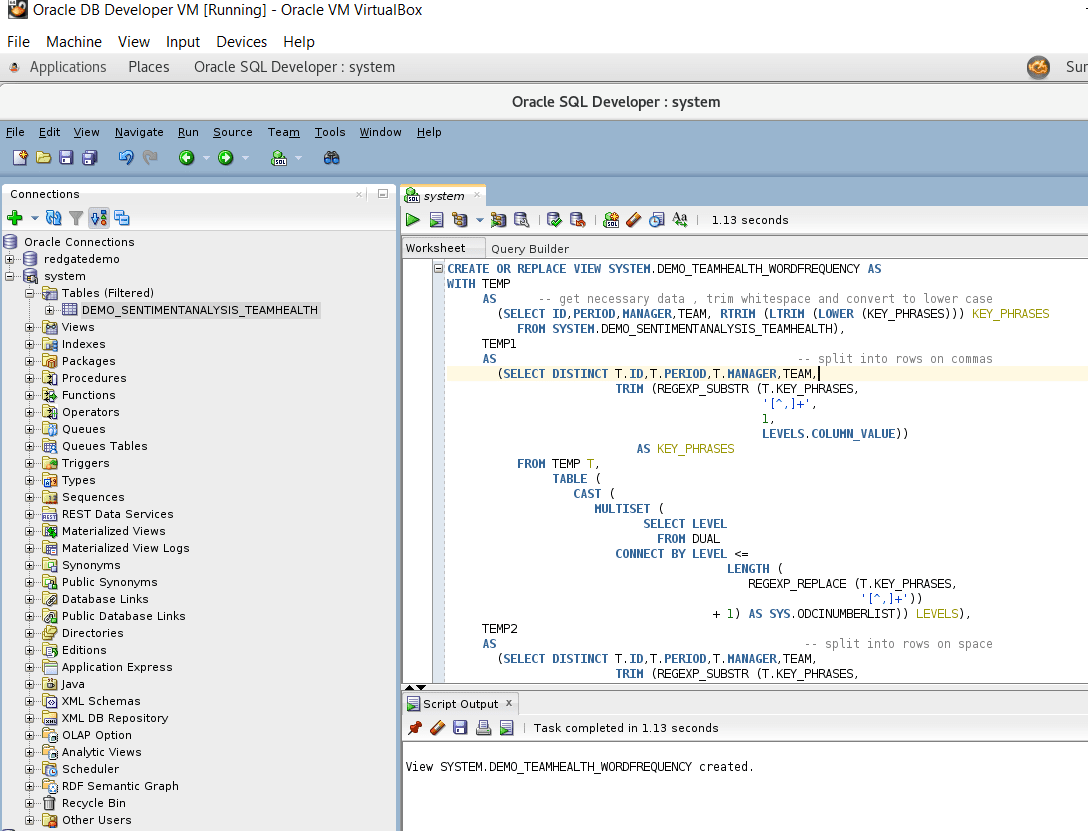This screenshot has height=831, width=1088.
Task: Minimize the Connections panel
Action: (382, 194)
